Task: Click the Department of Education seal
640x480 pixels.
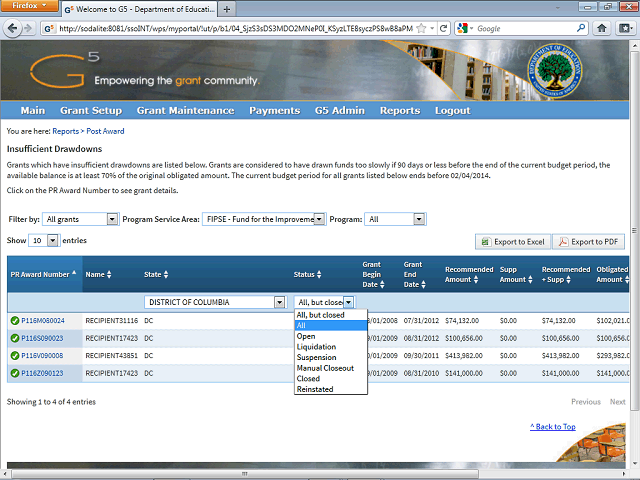Action: [554, 71]
